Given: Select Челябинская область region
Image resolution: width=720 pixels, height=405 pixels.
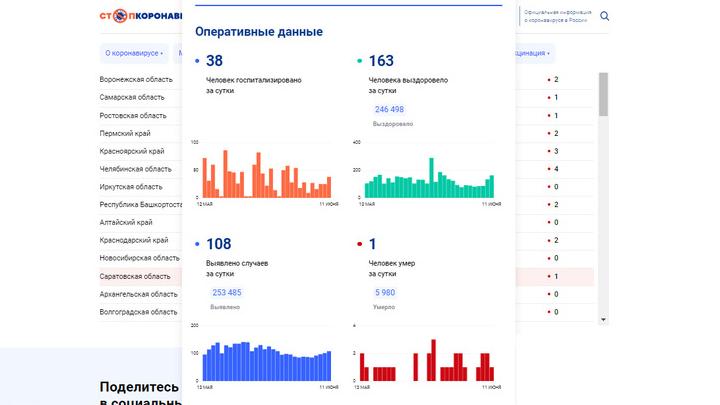Looking at the screenshot, I should pyautogui.click(x=135, y=169).
